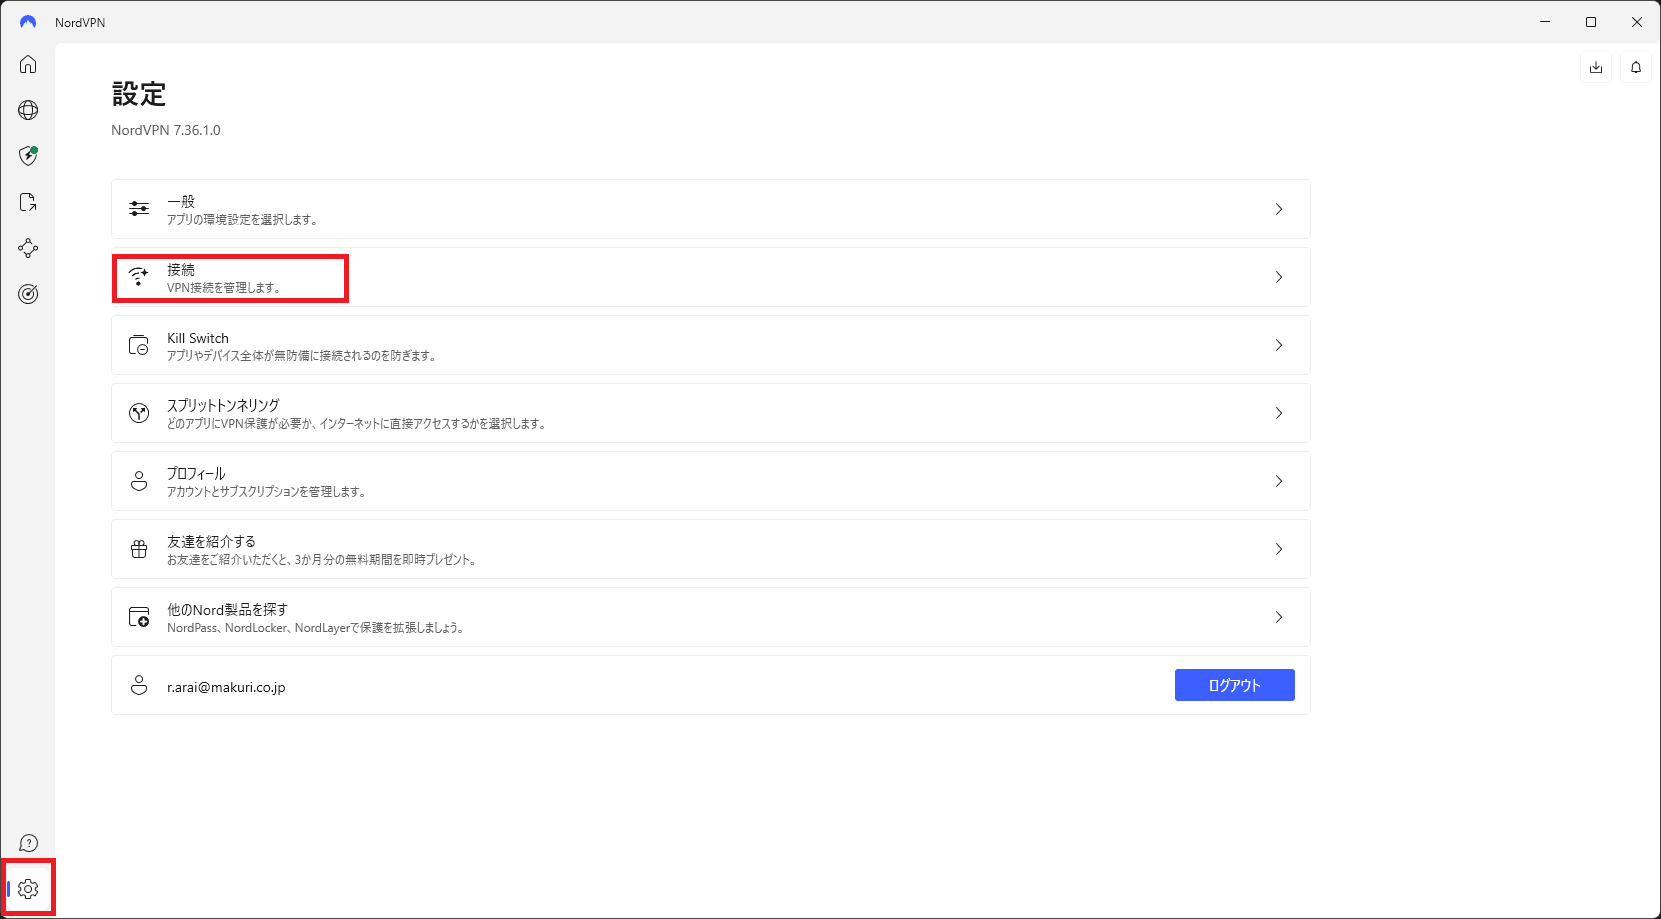Open the Dark Web Monitor target icon
Screen dimensions: 1661x919
[28, 294]
